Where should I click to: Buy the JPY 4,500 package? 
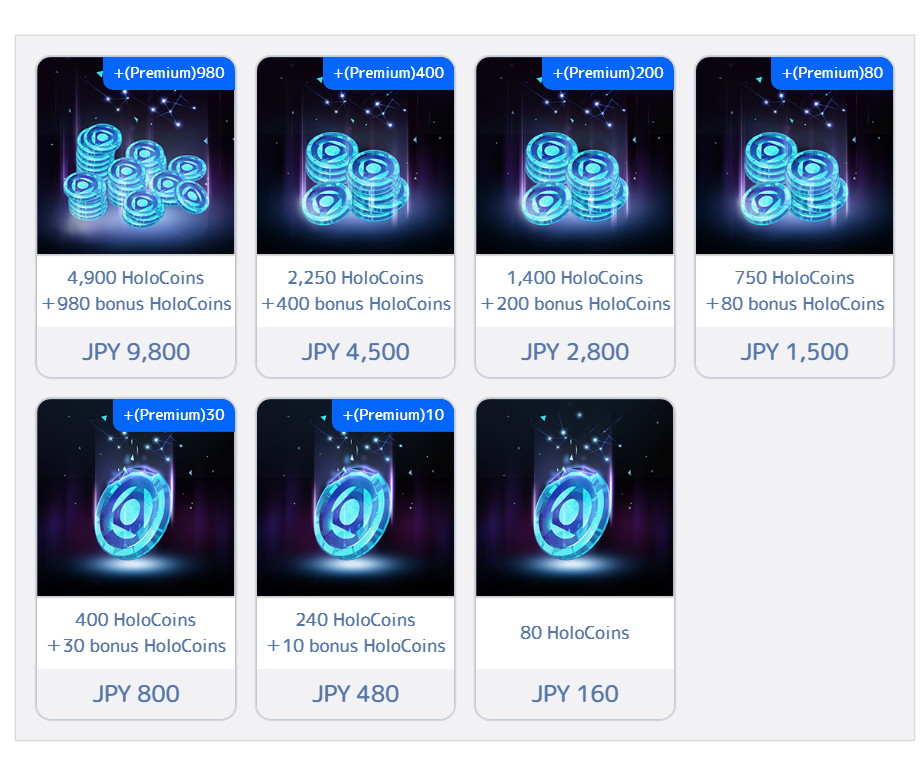click(x=356, y=352)
